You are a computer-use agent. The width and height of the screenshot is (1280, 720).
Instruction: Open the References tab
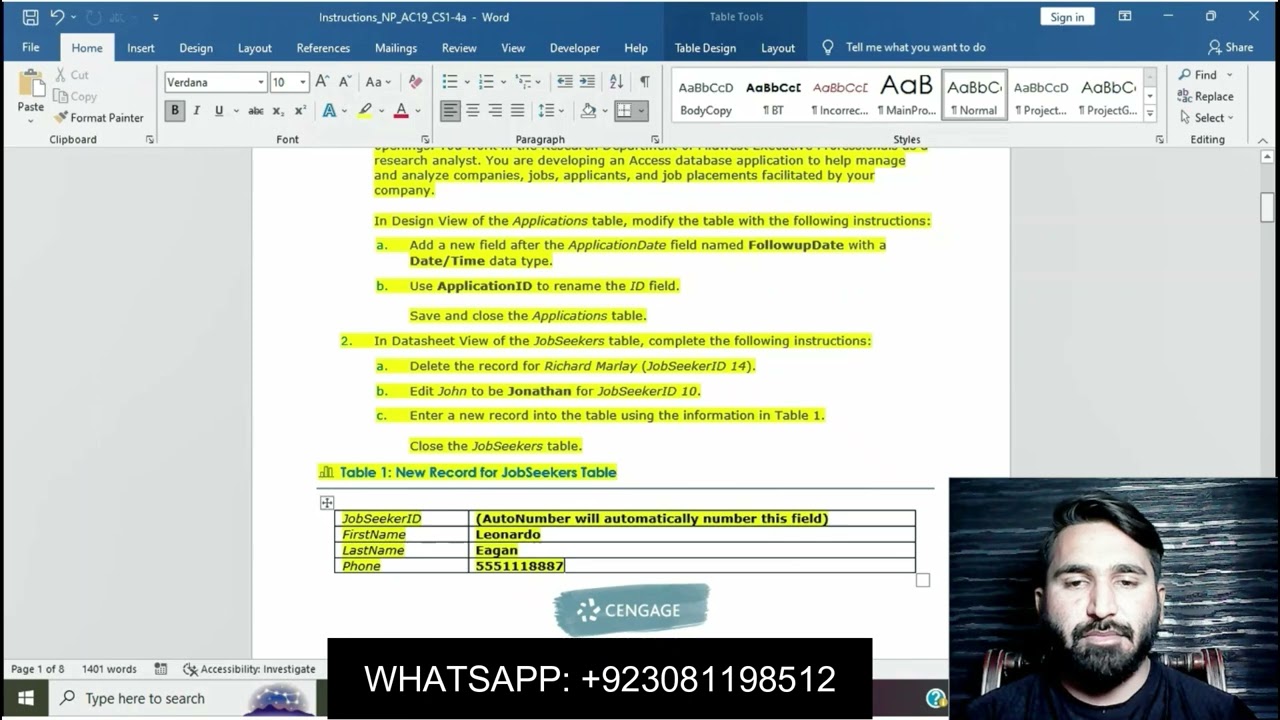pyautogui.click(x=323, y=48)
